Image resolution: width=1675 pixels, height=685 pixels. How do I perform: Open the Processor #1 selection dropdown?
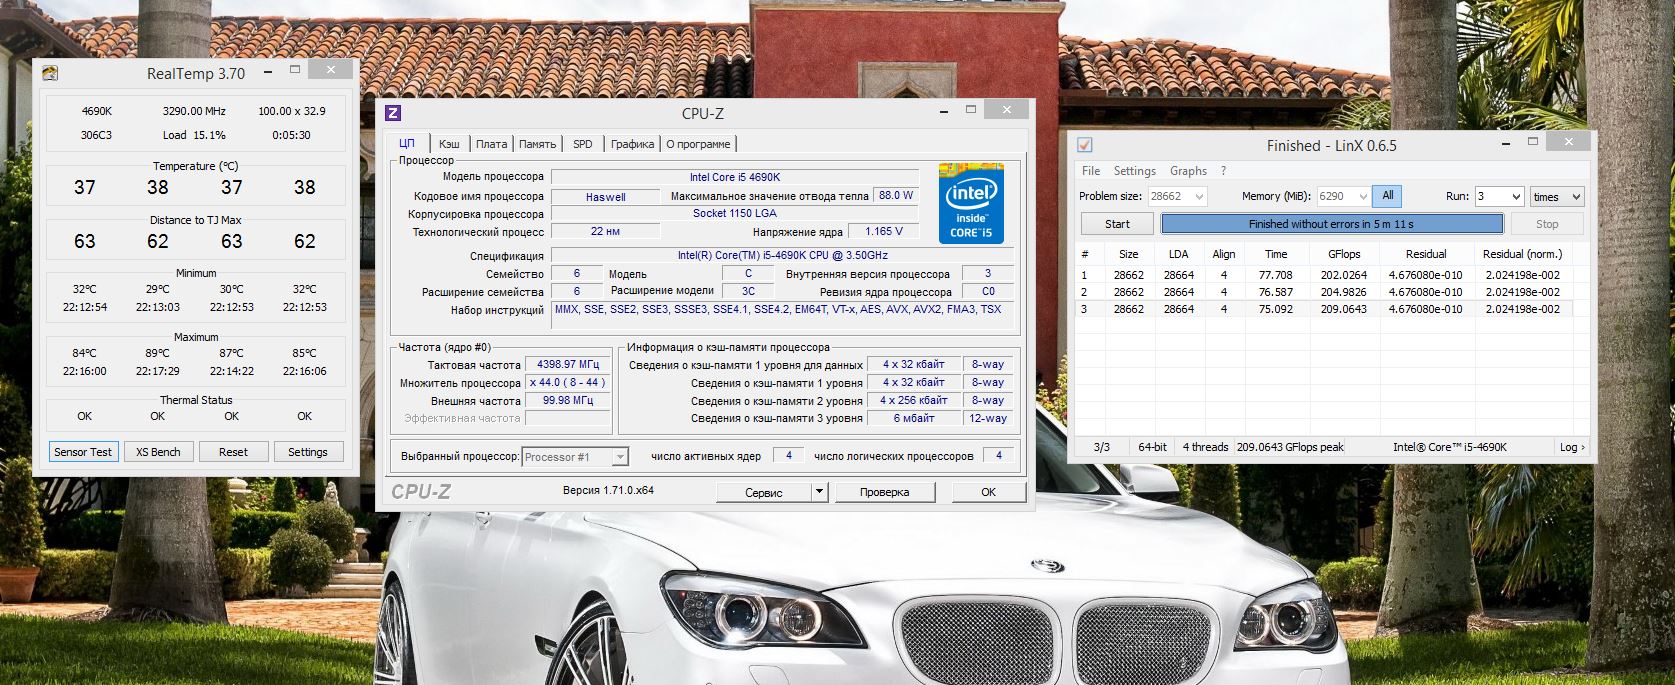click(576, 457)
